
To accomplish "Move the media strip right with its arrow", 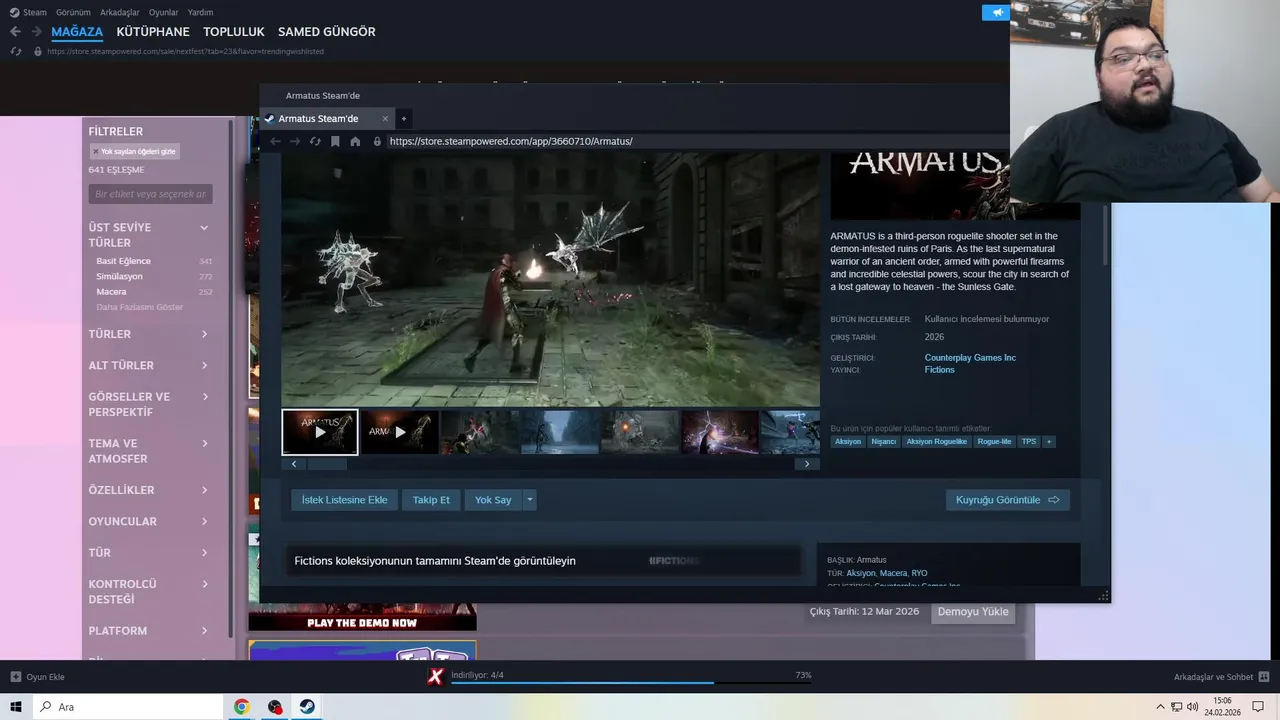I will click(x=807, y=464).
